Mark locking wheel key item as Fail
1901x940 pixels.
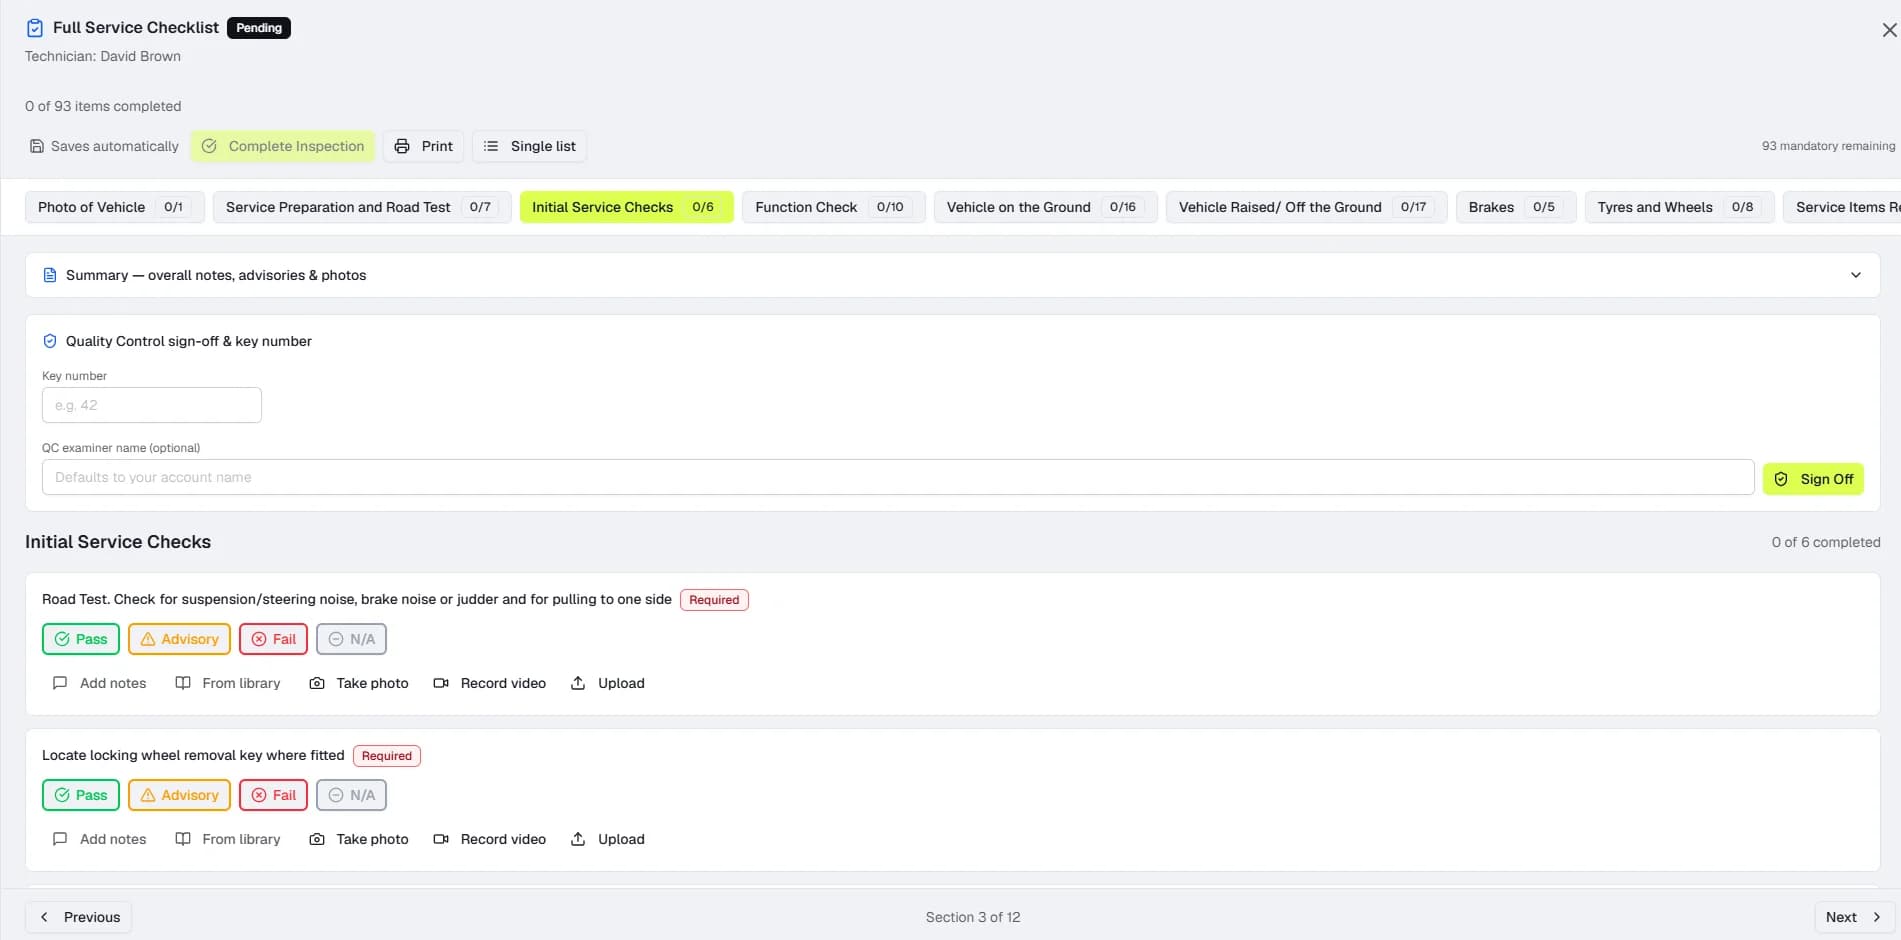[273, 795]
